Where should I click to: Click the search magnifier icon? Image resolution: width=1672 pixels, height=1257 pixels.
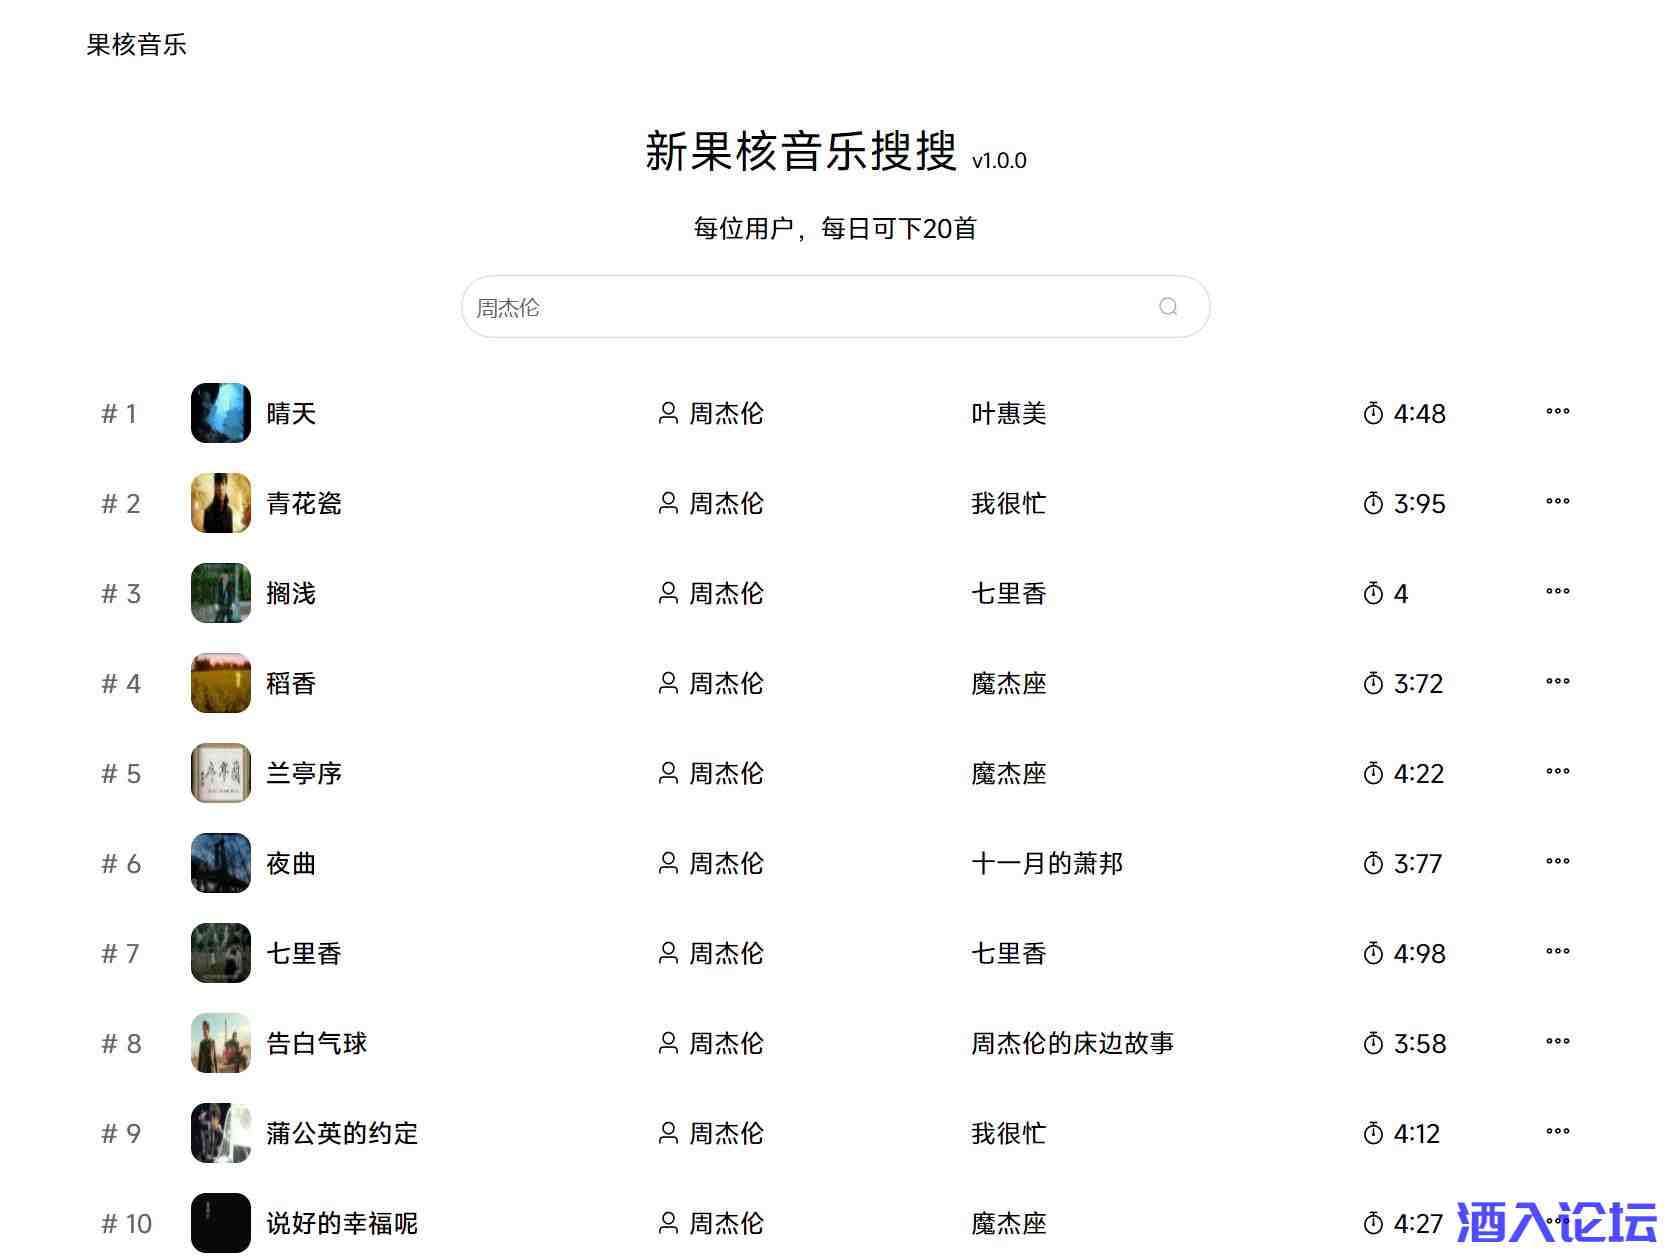pyautogui.click(x=1167, y=307)
